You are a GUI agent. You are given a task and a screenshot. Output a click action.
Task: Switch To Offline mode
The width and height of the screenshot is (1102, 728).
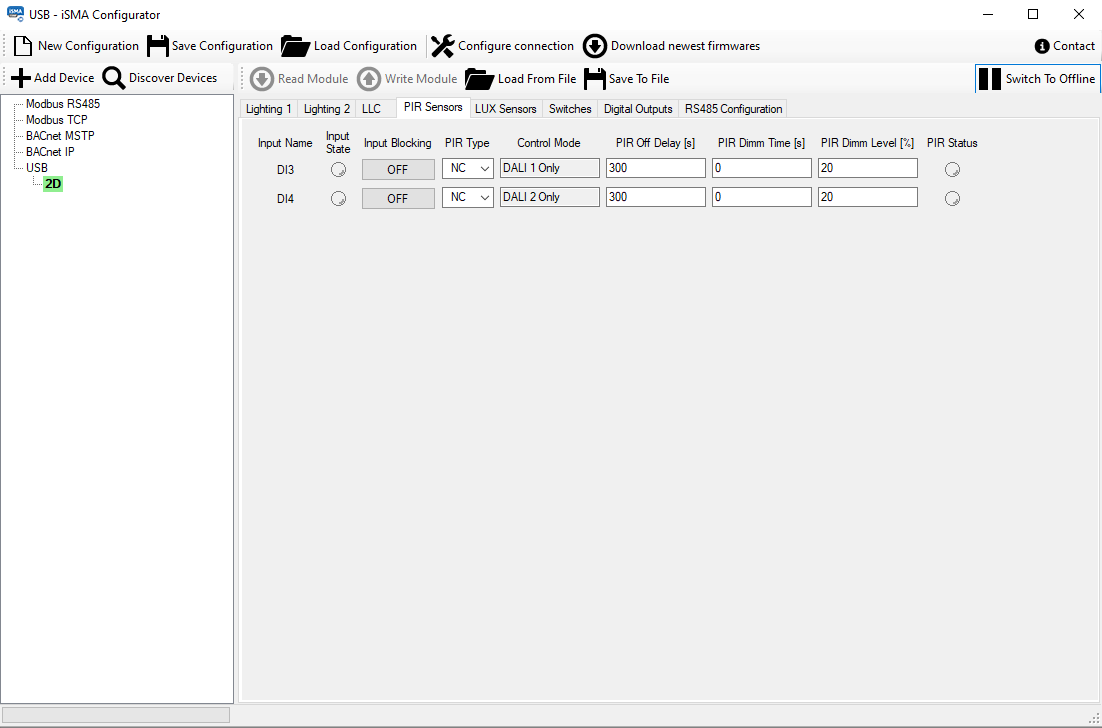pos(1037,79)
